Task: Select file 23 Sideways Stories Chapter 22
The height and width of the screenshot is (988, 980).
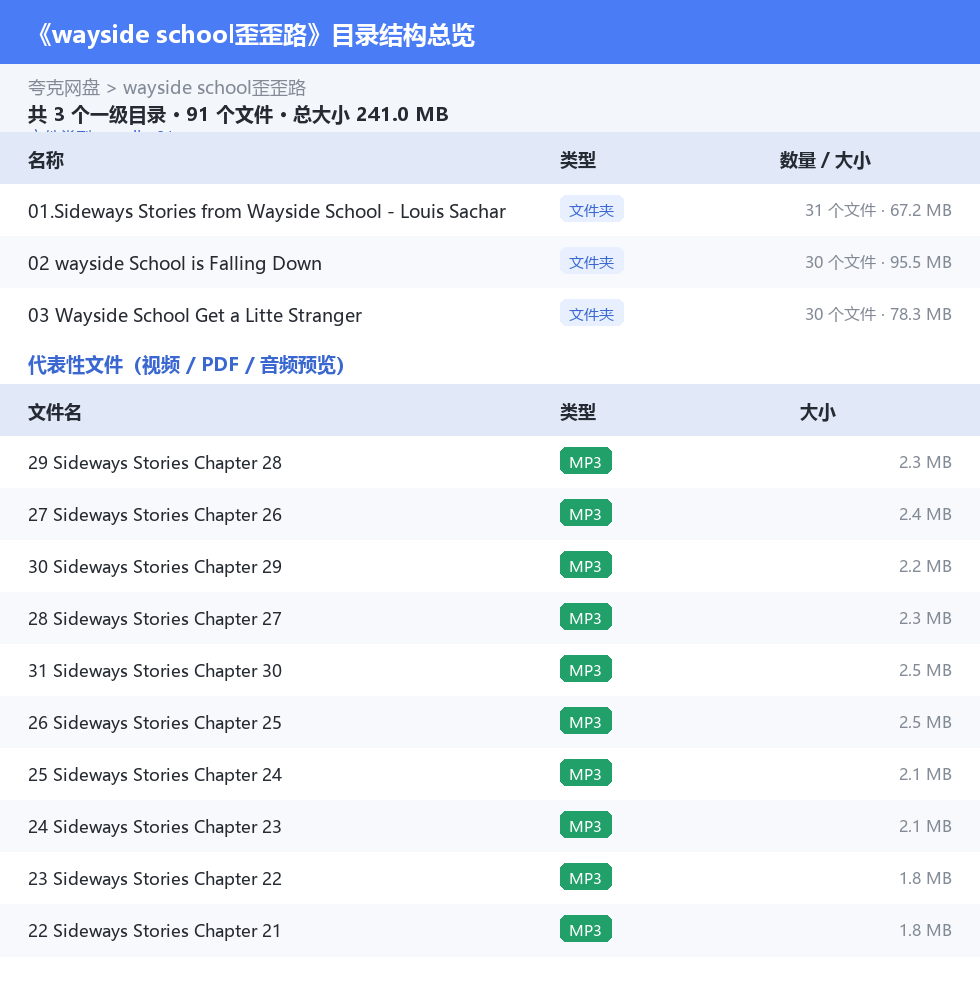Action: pos(154,878)
